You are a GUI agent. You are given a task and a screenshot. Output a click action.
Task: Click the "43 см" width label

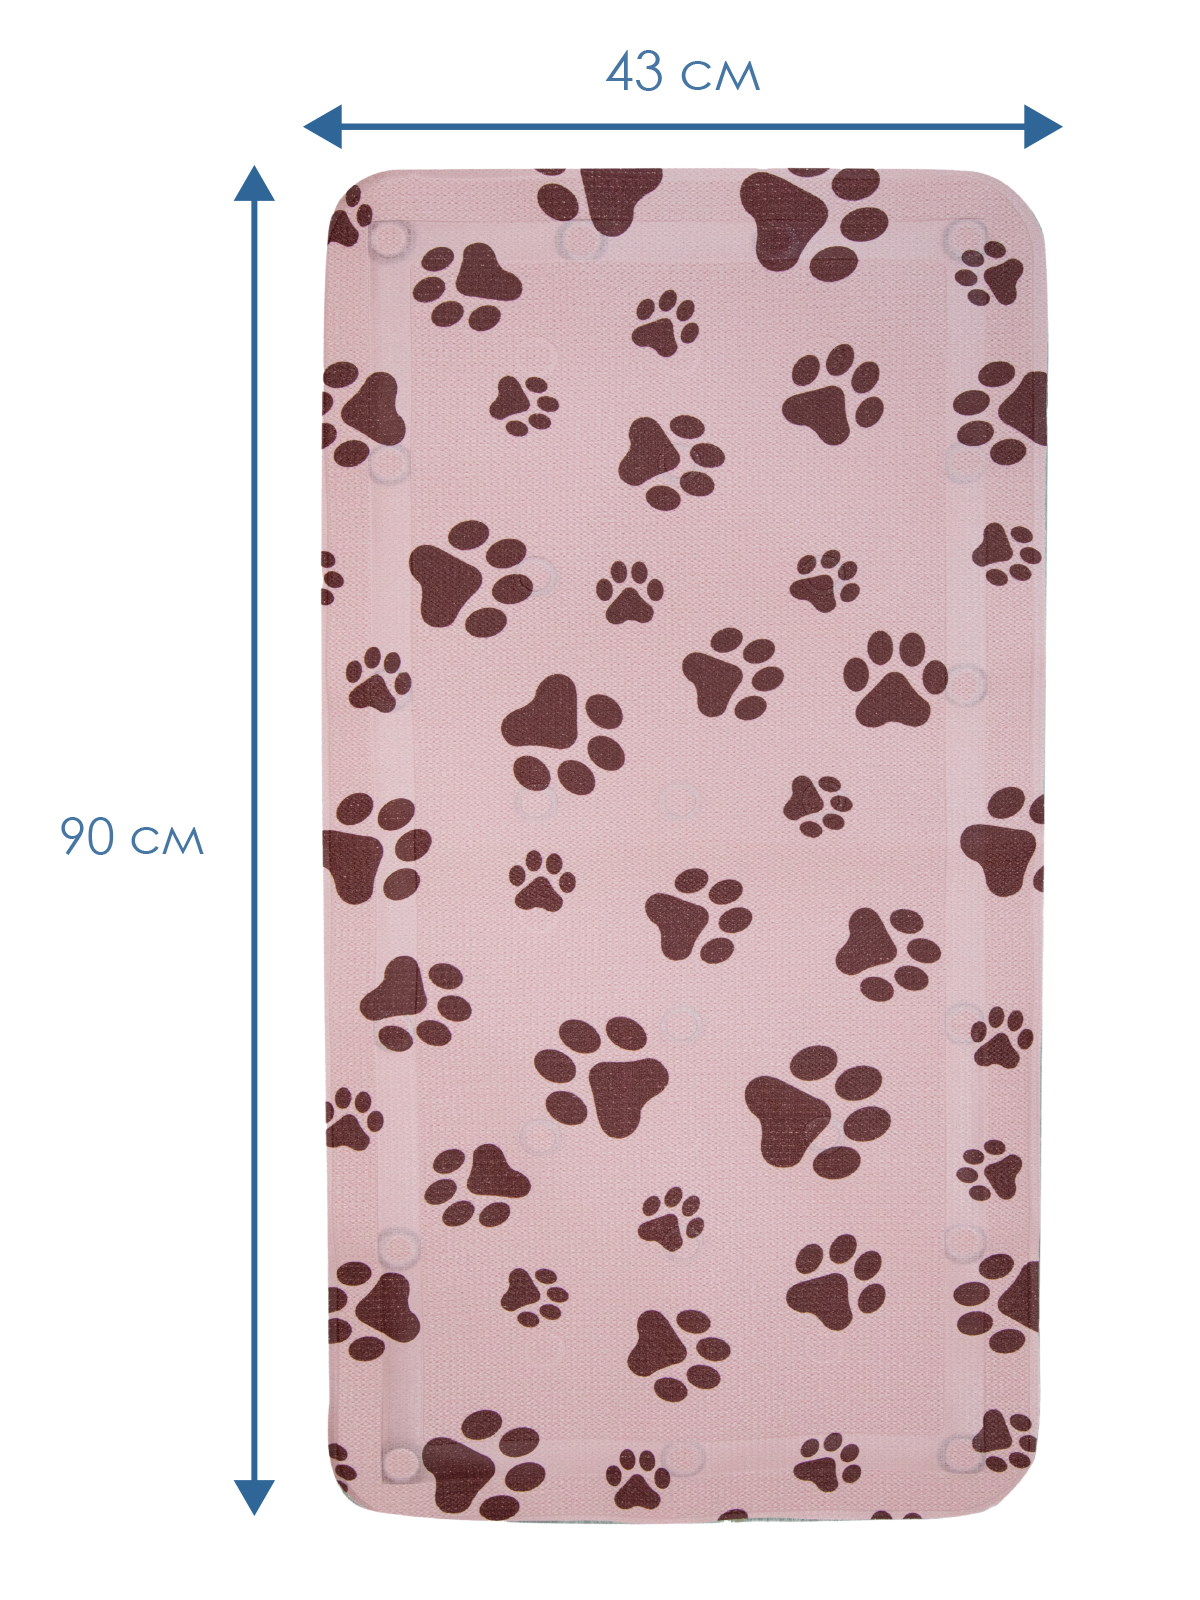(x=683, y=73)
